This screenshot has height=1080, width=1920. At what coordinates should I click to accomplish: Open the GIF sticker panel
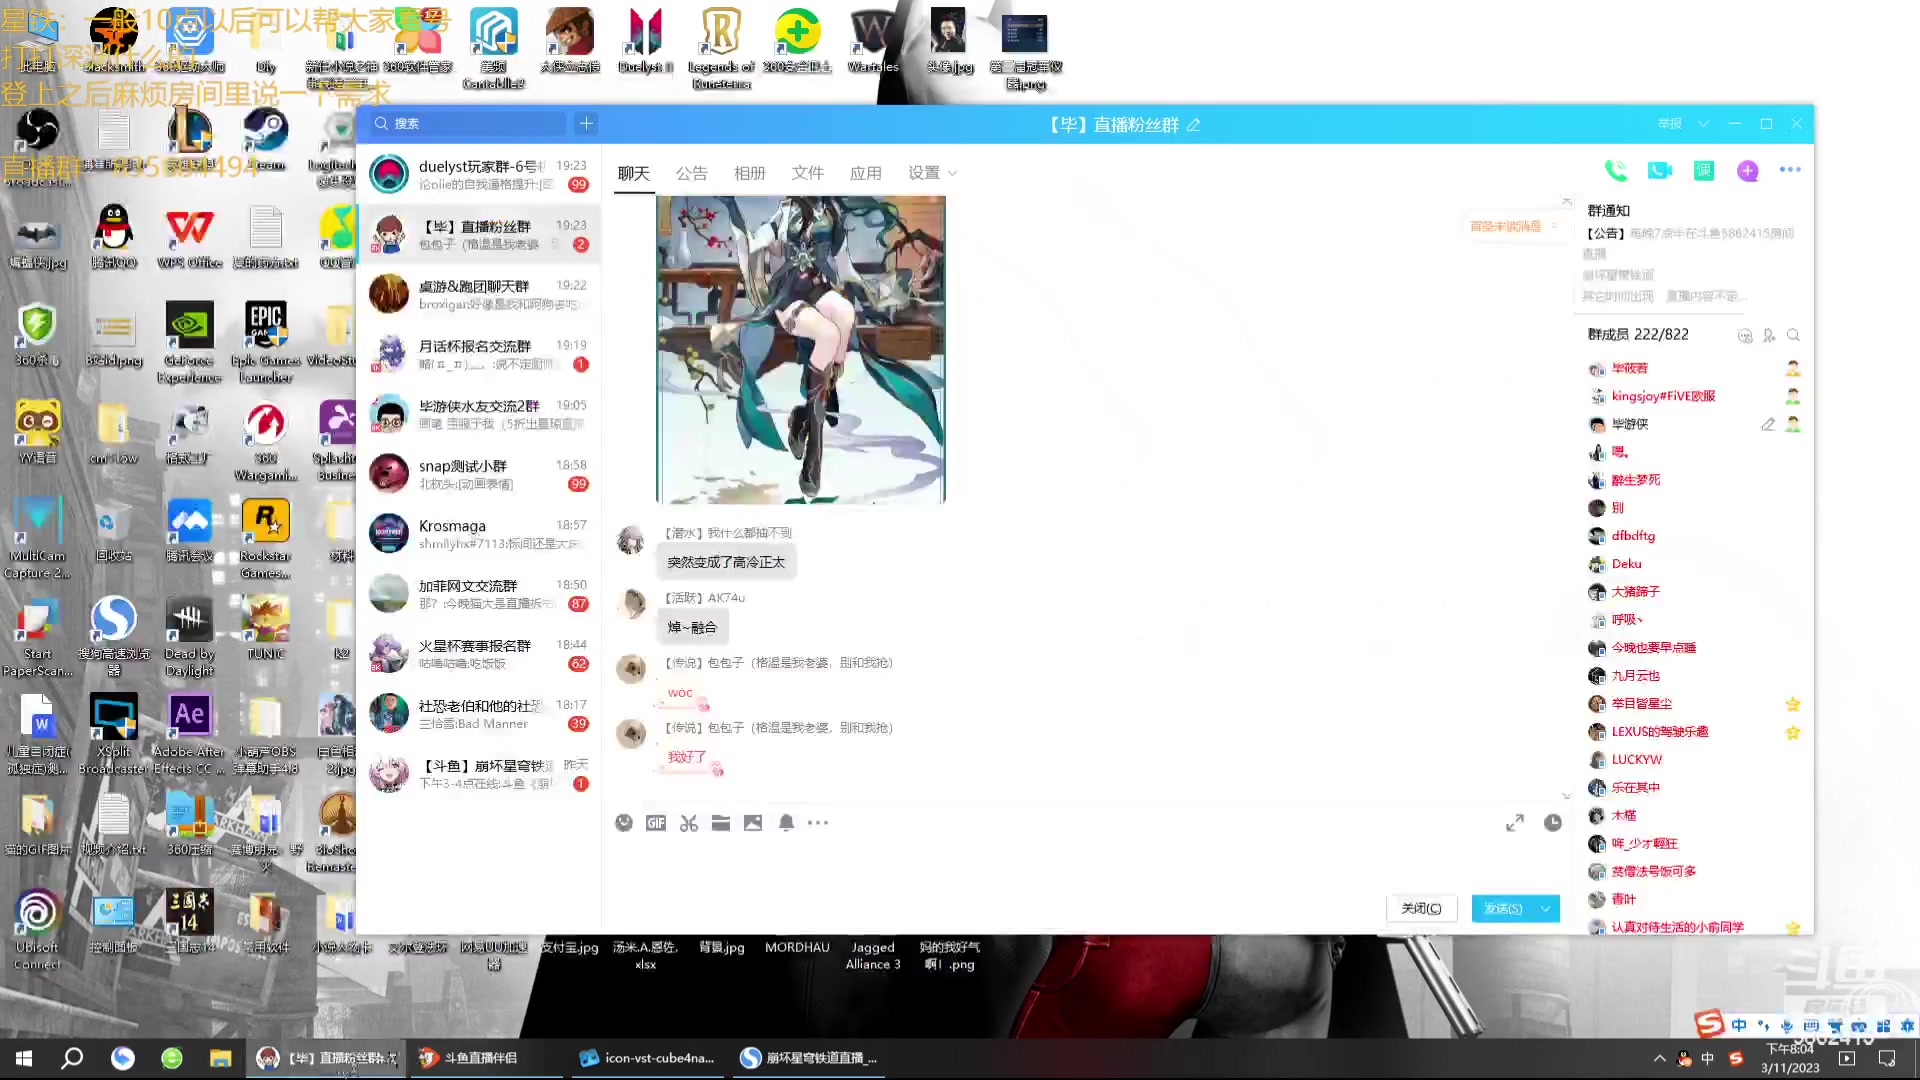pyautogui.click(x=656, y=823)
